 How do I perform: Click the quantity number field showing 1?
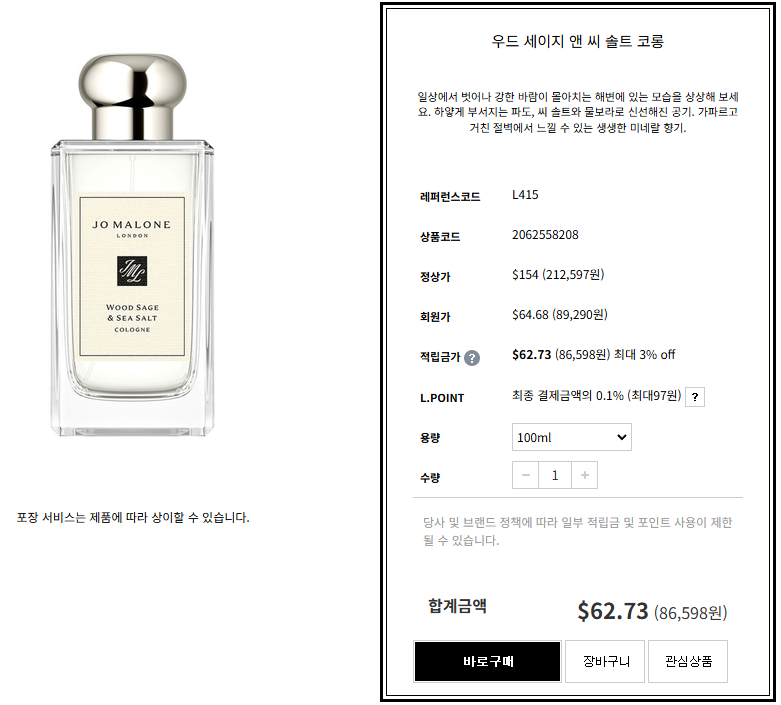click(555, 475)
